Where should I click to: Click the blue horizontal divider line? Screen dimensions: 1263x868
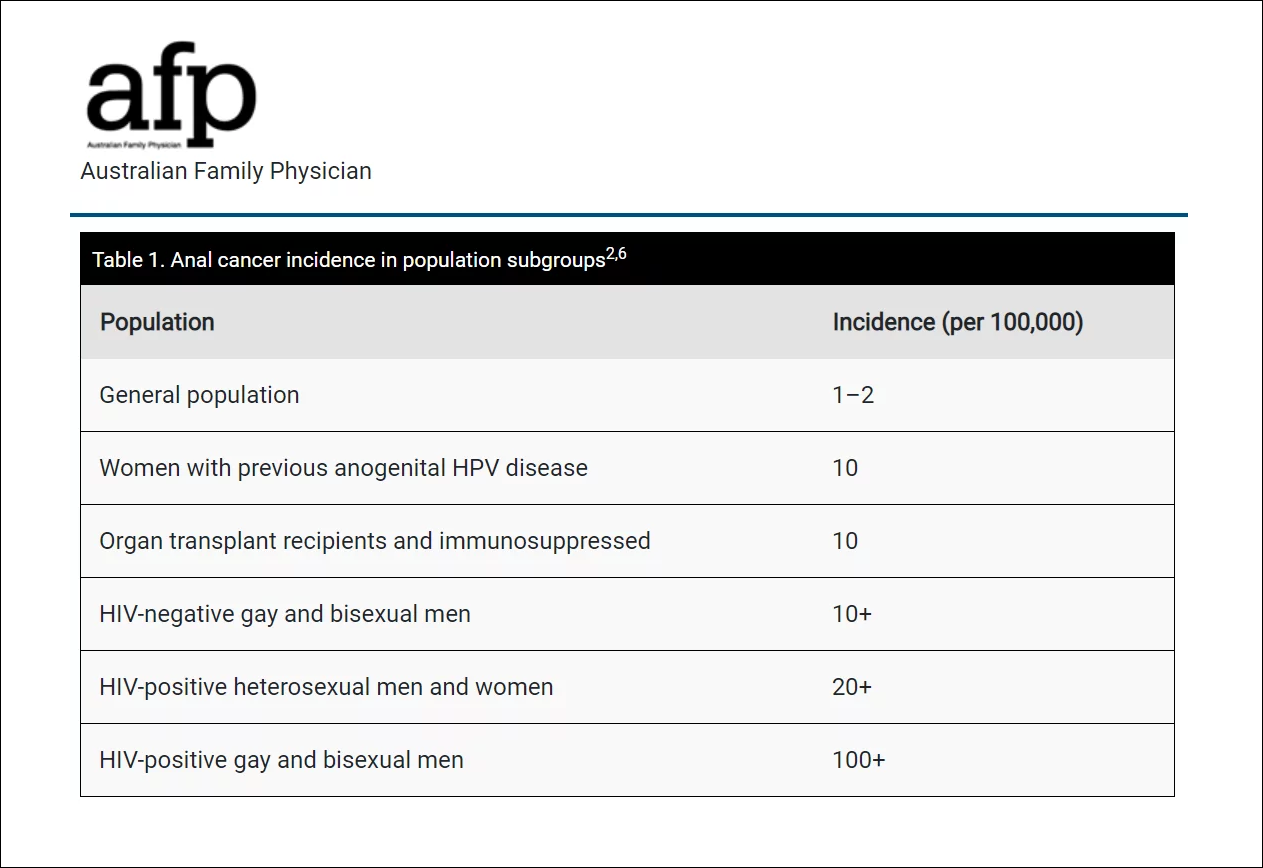point(628,215)
